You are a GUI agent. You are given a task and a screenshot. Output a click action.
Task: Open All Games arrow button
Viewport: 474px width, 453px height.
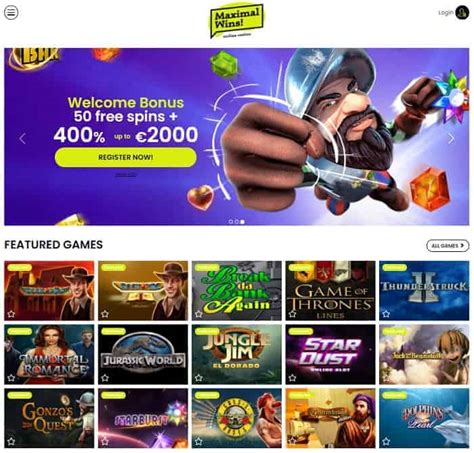(x=448, y=246)
